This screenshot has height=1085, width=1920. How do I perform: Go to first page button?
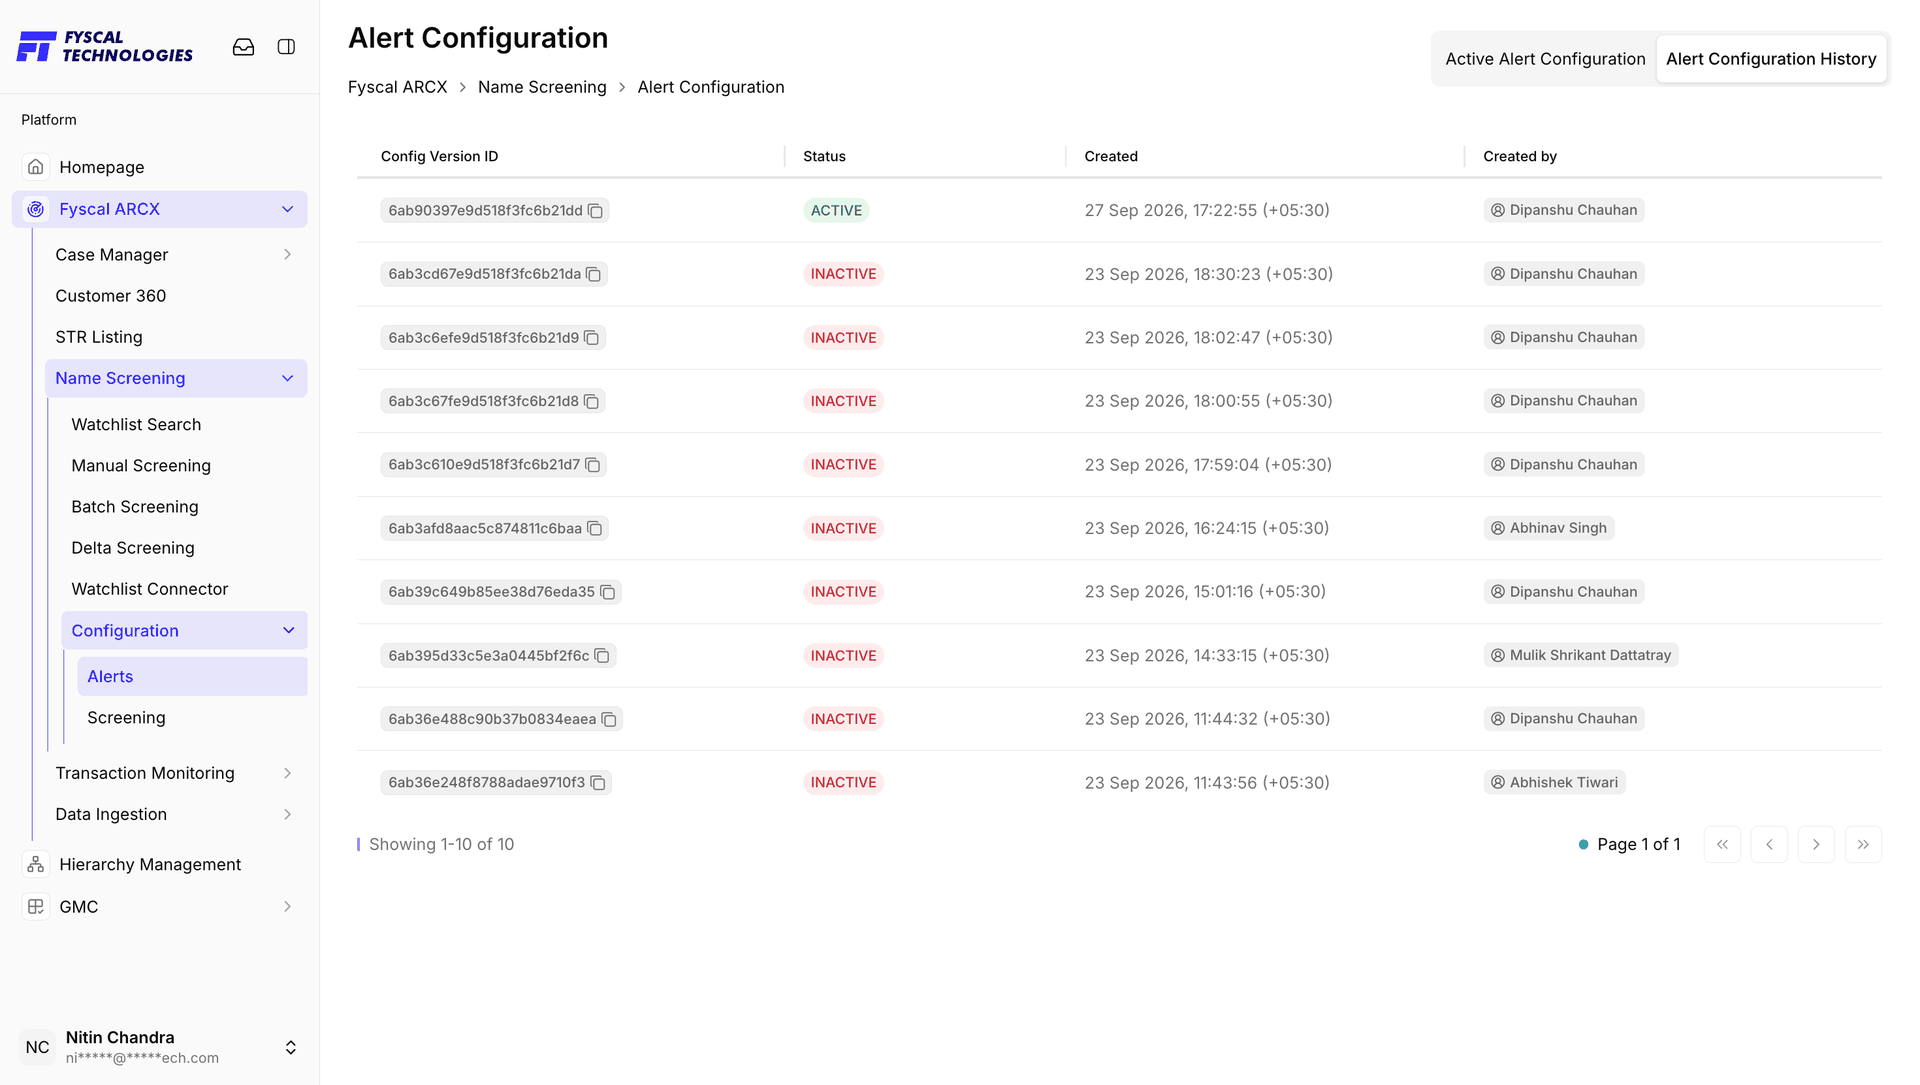pyautogui.click(x=1722, y=844)
